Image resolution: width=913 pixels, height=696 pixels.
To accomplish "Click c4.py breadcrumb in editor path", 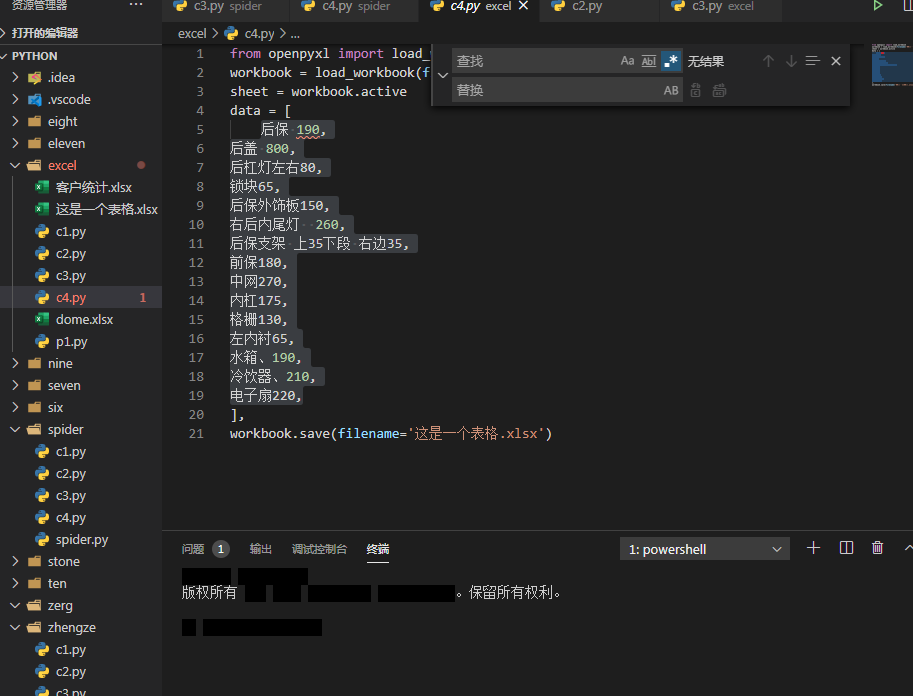I will (250, 34).
